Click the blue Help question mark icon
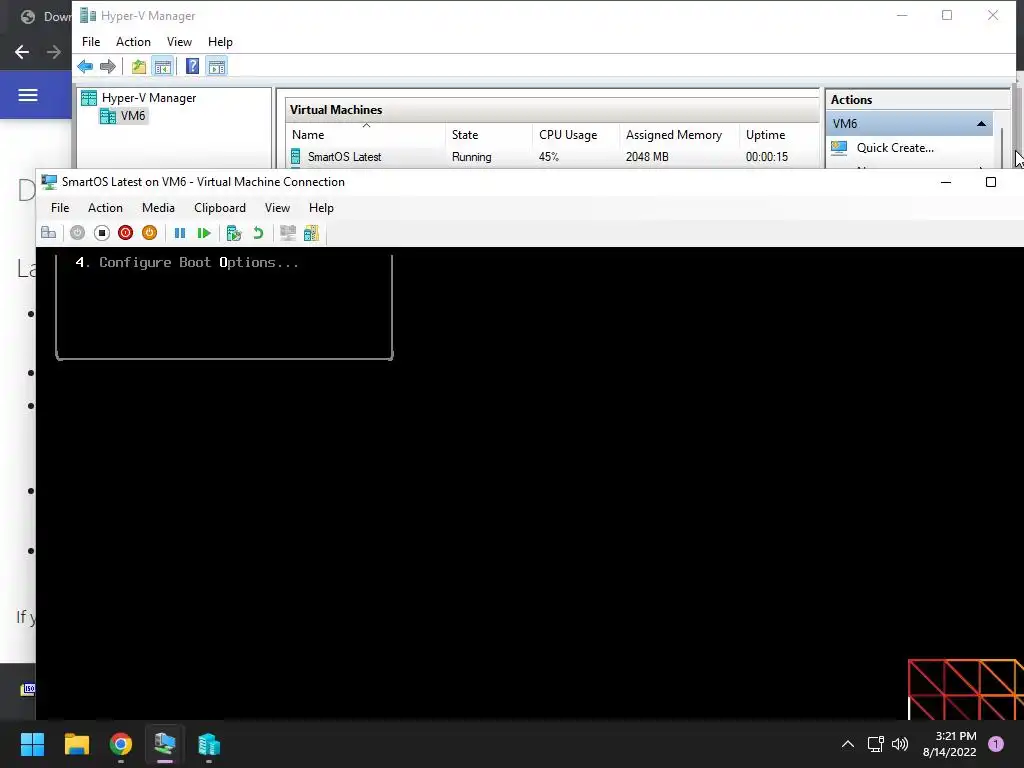The image size is (1024, 768). tap(193, 66)
